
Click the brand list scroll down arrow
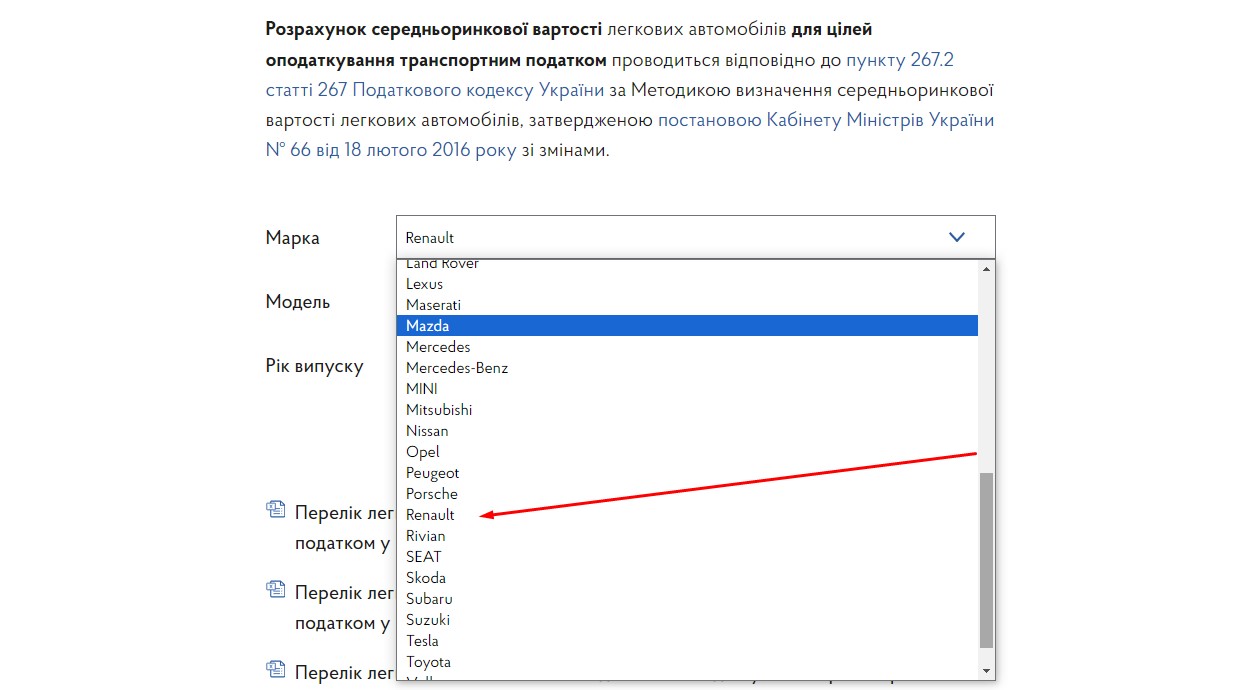pyautogui.click(x=987, y=670)
